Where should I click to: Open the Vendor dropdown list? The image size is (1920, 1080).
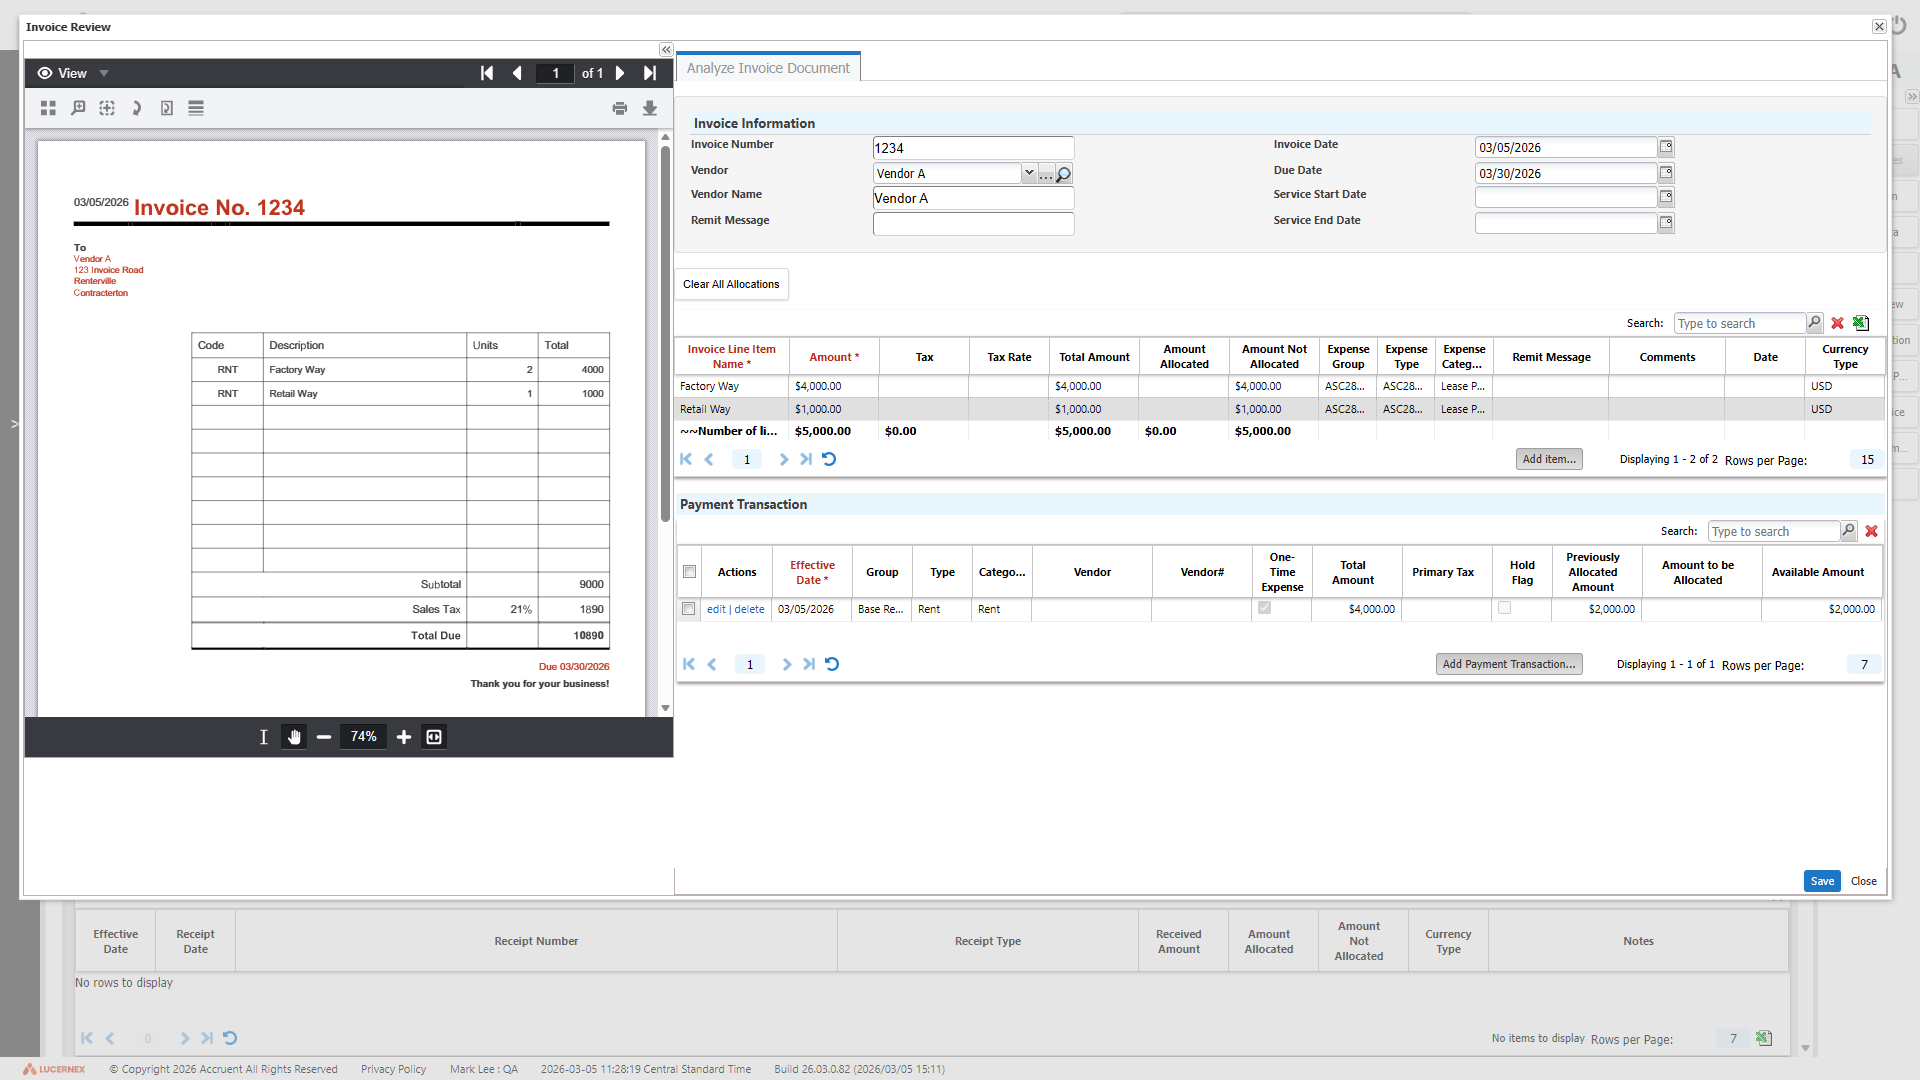point(1029,173)
